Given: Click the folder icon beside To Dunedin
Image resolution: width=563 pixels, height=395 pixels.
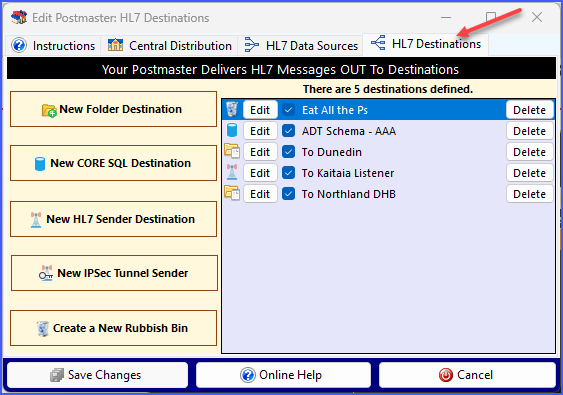Looking at the screenshot, I should pyautogui.click(x=232, y=151).
